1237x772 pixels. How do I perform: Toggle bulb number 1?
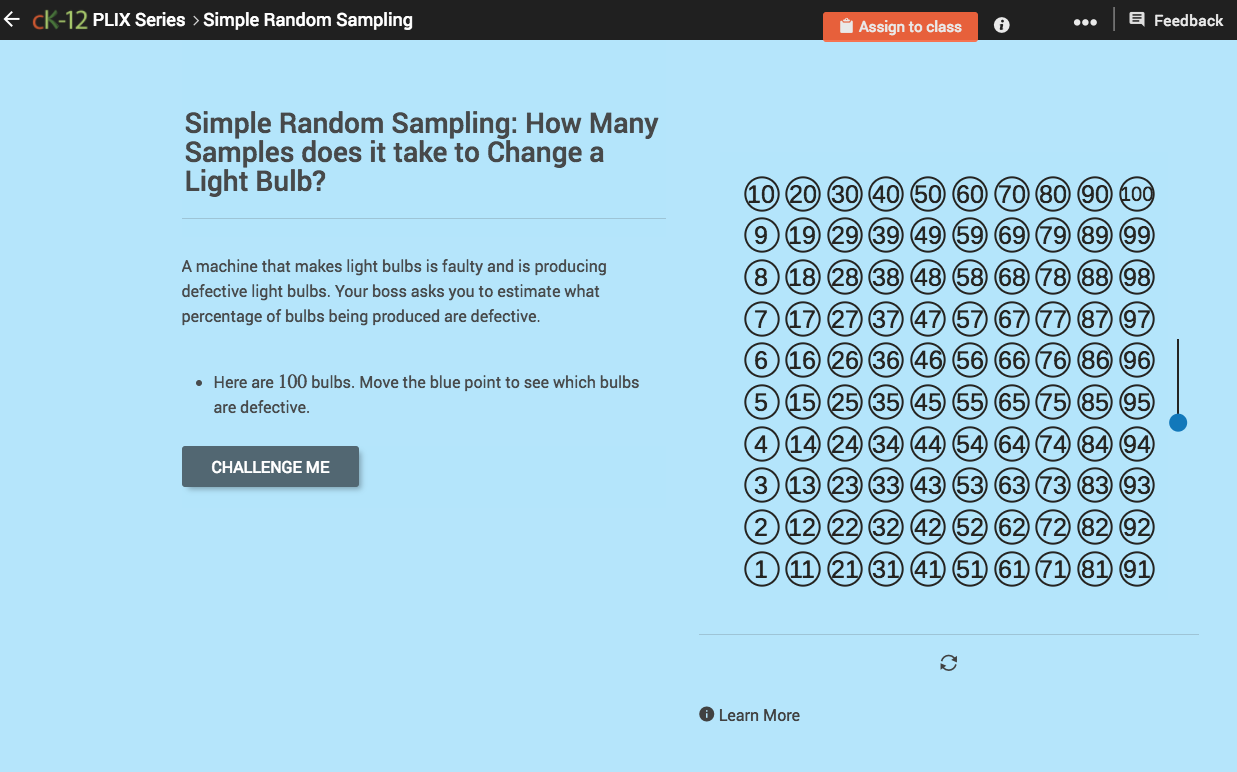point(761,569)
